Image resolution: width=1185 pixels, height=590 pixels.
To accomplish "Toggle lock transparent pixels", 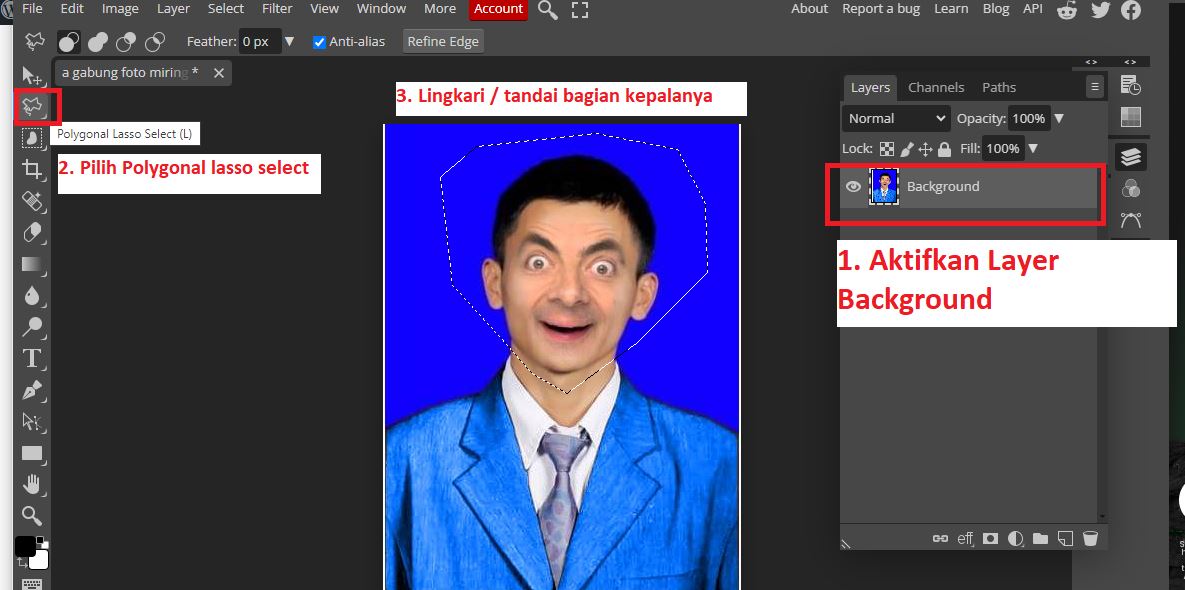I will pyautogui.click(x=887, y=149).
